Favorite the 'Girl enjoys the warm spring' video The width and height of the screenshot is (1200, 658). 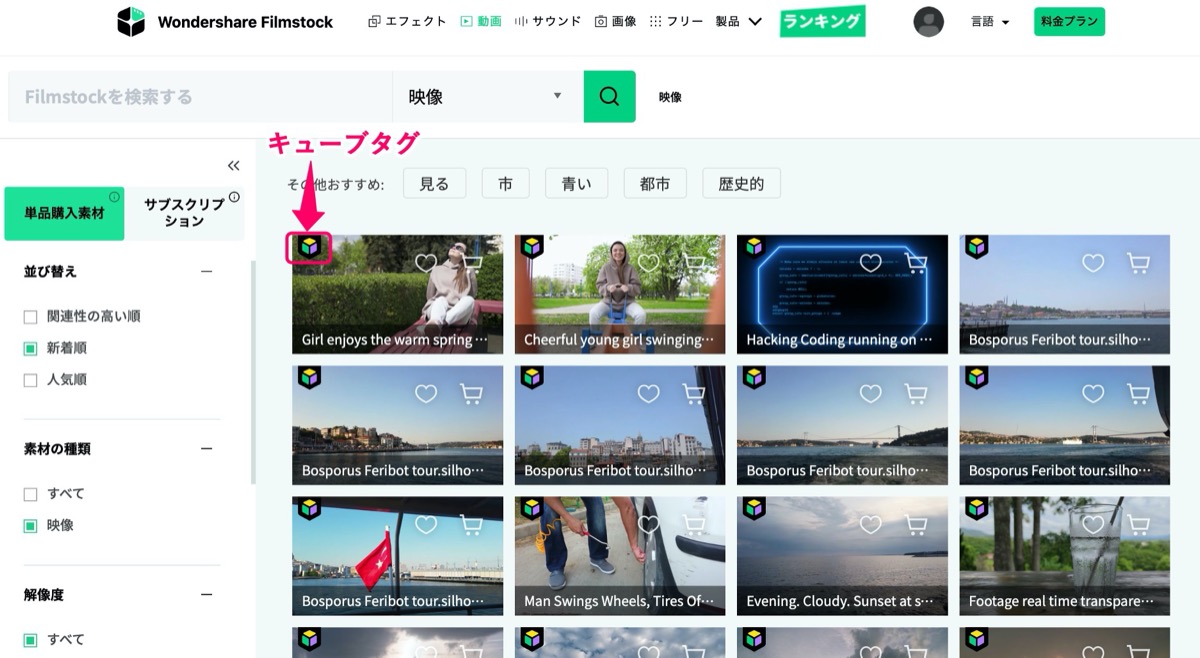pos(426,263)
